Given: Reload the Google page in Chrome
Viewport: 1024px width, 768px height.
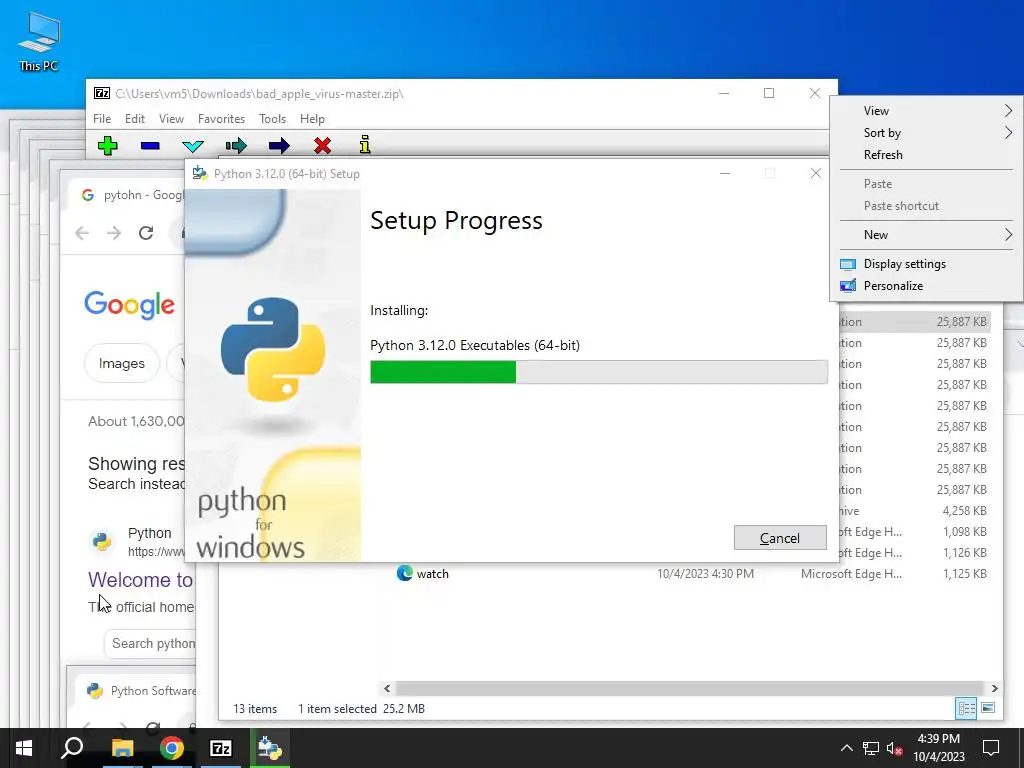Looking at the screenshot, I should coord(146,233).
